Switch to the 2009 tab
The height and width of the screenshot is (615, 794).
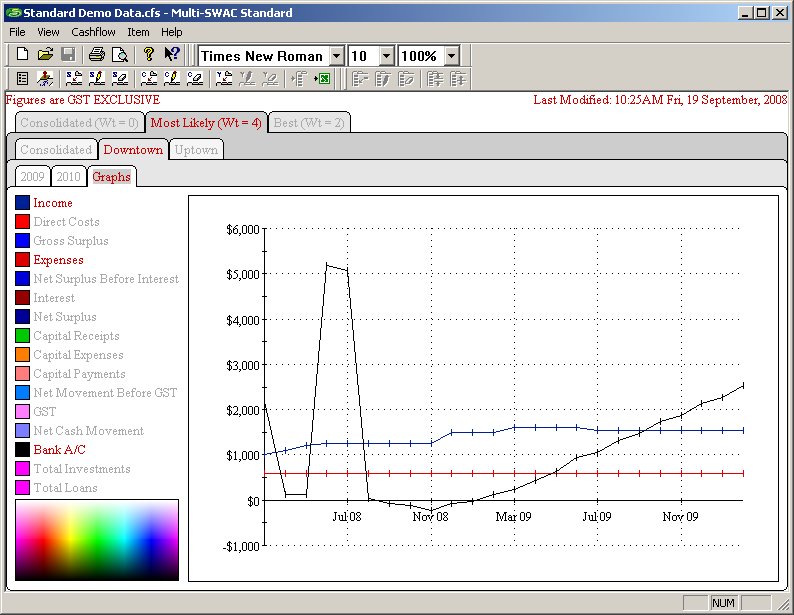tap(32, 177)
